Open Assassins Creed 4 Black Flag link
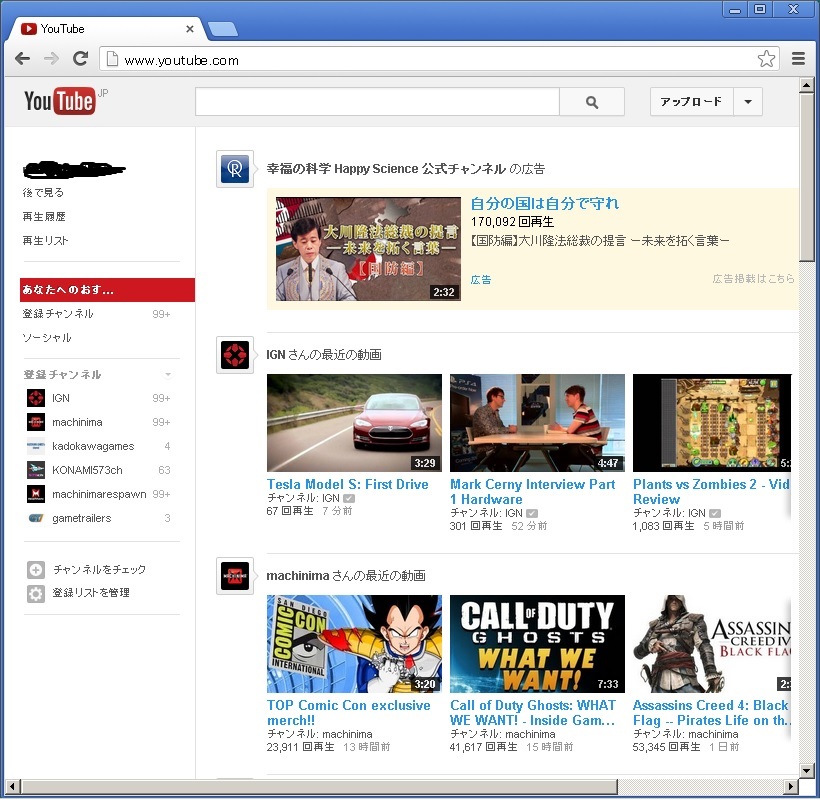This screenshot has height=800, width=820. click(x=711, y=713)
